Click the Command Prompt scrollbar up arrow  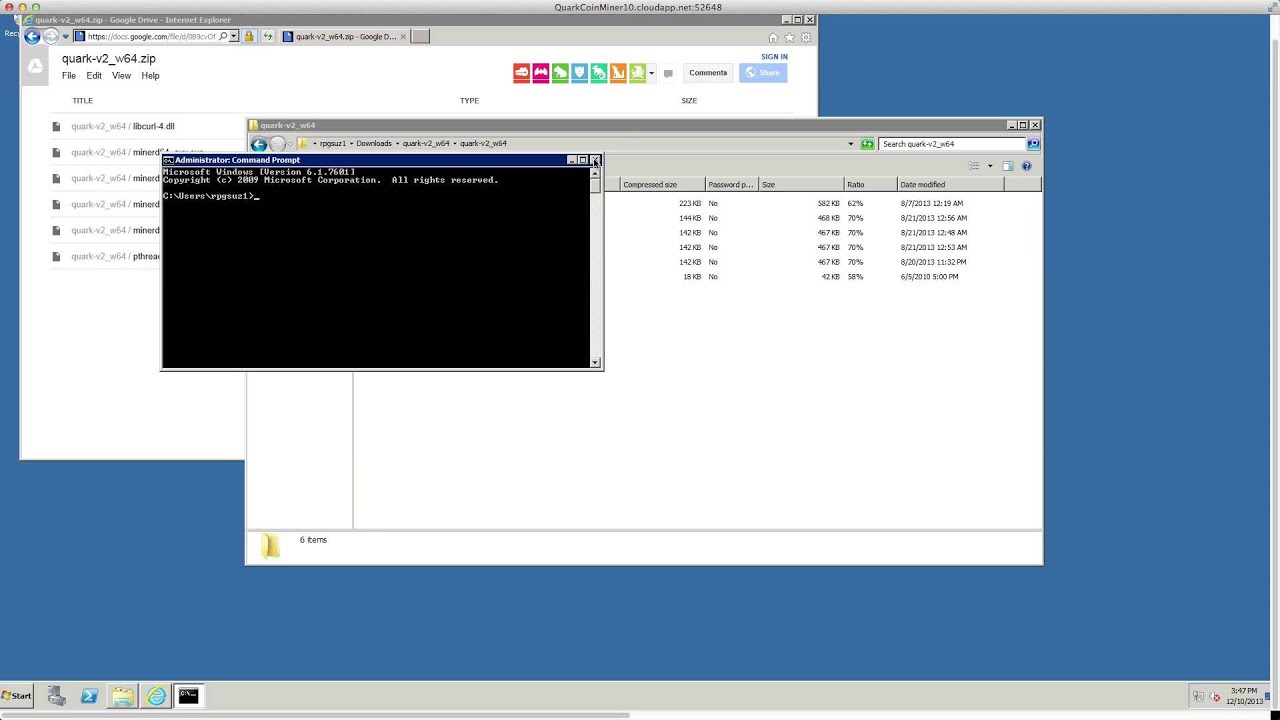coord(596,173)
